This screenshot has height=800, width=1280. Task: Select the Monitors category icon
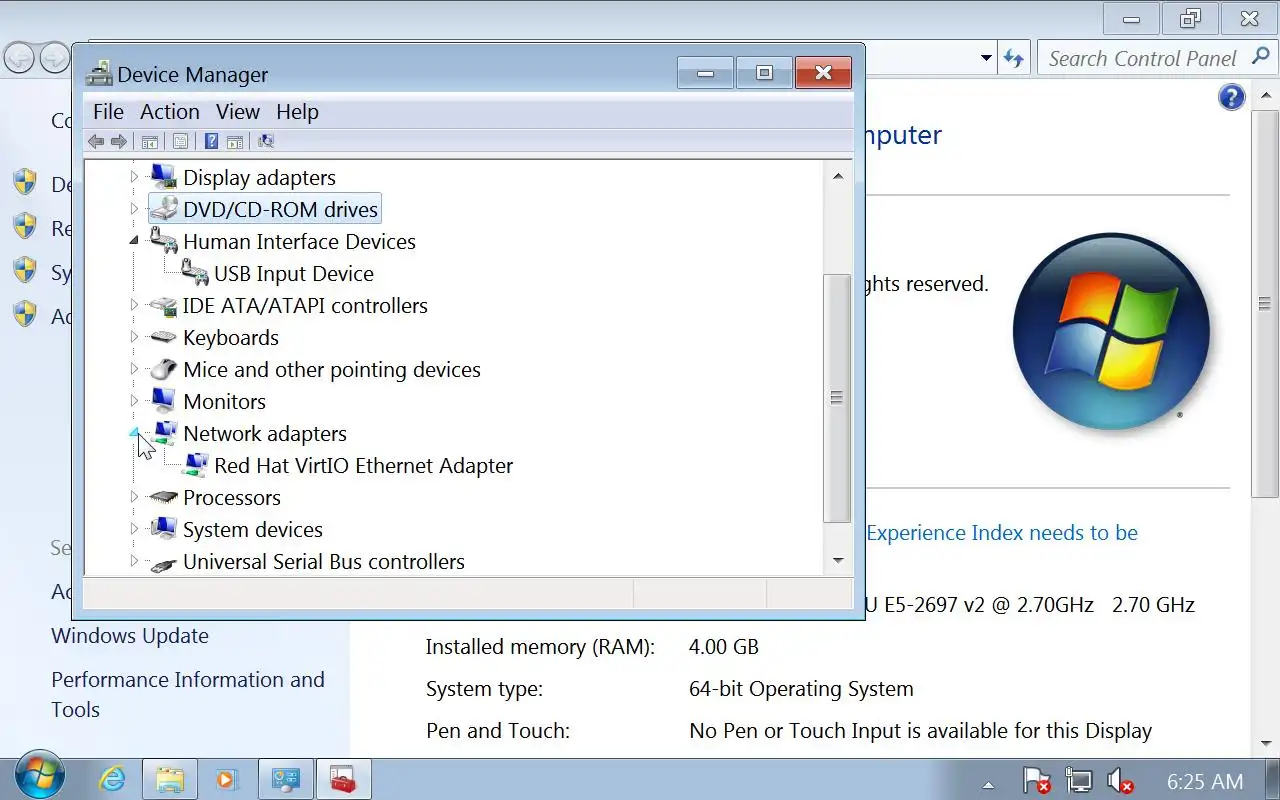163,401
